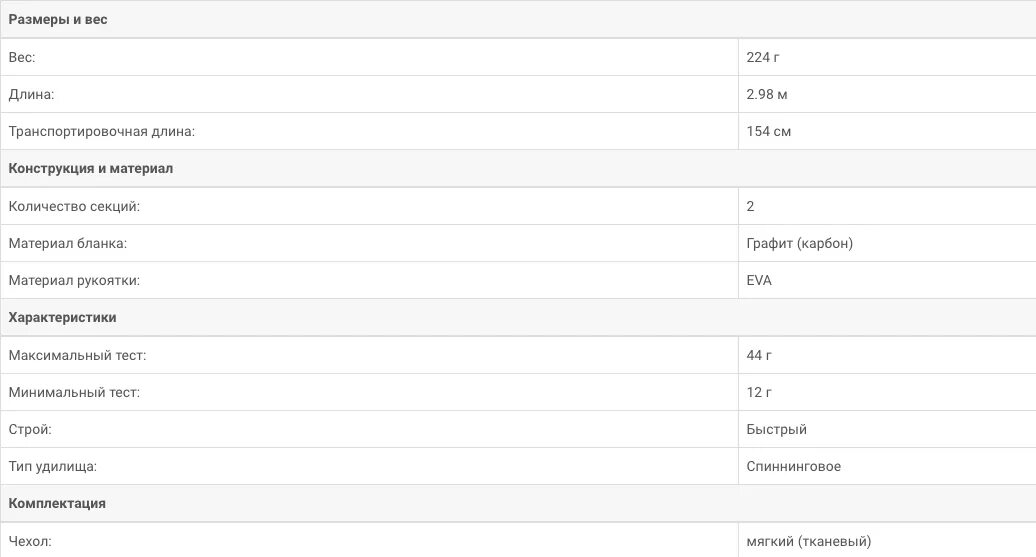Select the 'Максимальный тест:' label
The height and width of the screenshot is (557, 1036).
click(x=77, y=355)
